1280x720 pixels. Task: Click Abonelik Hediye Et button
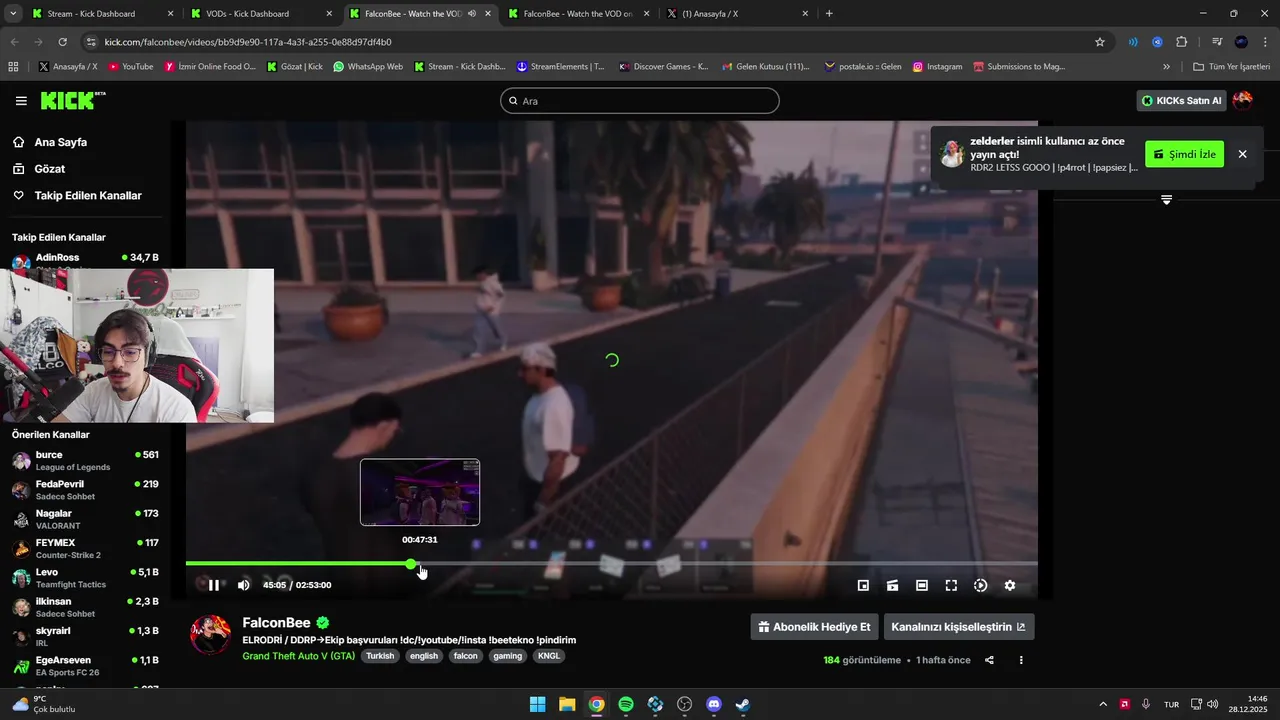[814, 627]
